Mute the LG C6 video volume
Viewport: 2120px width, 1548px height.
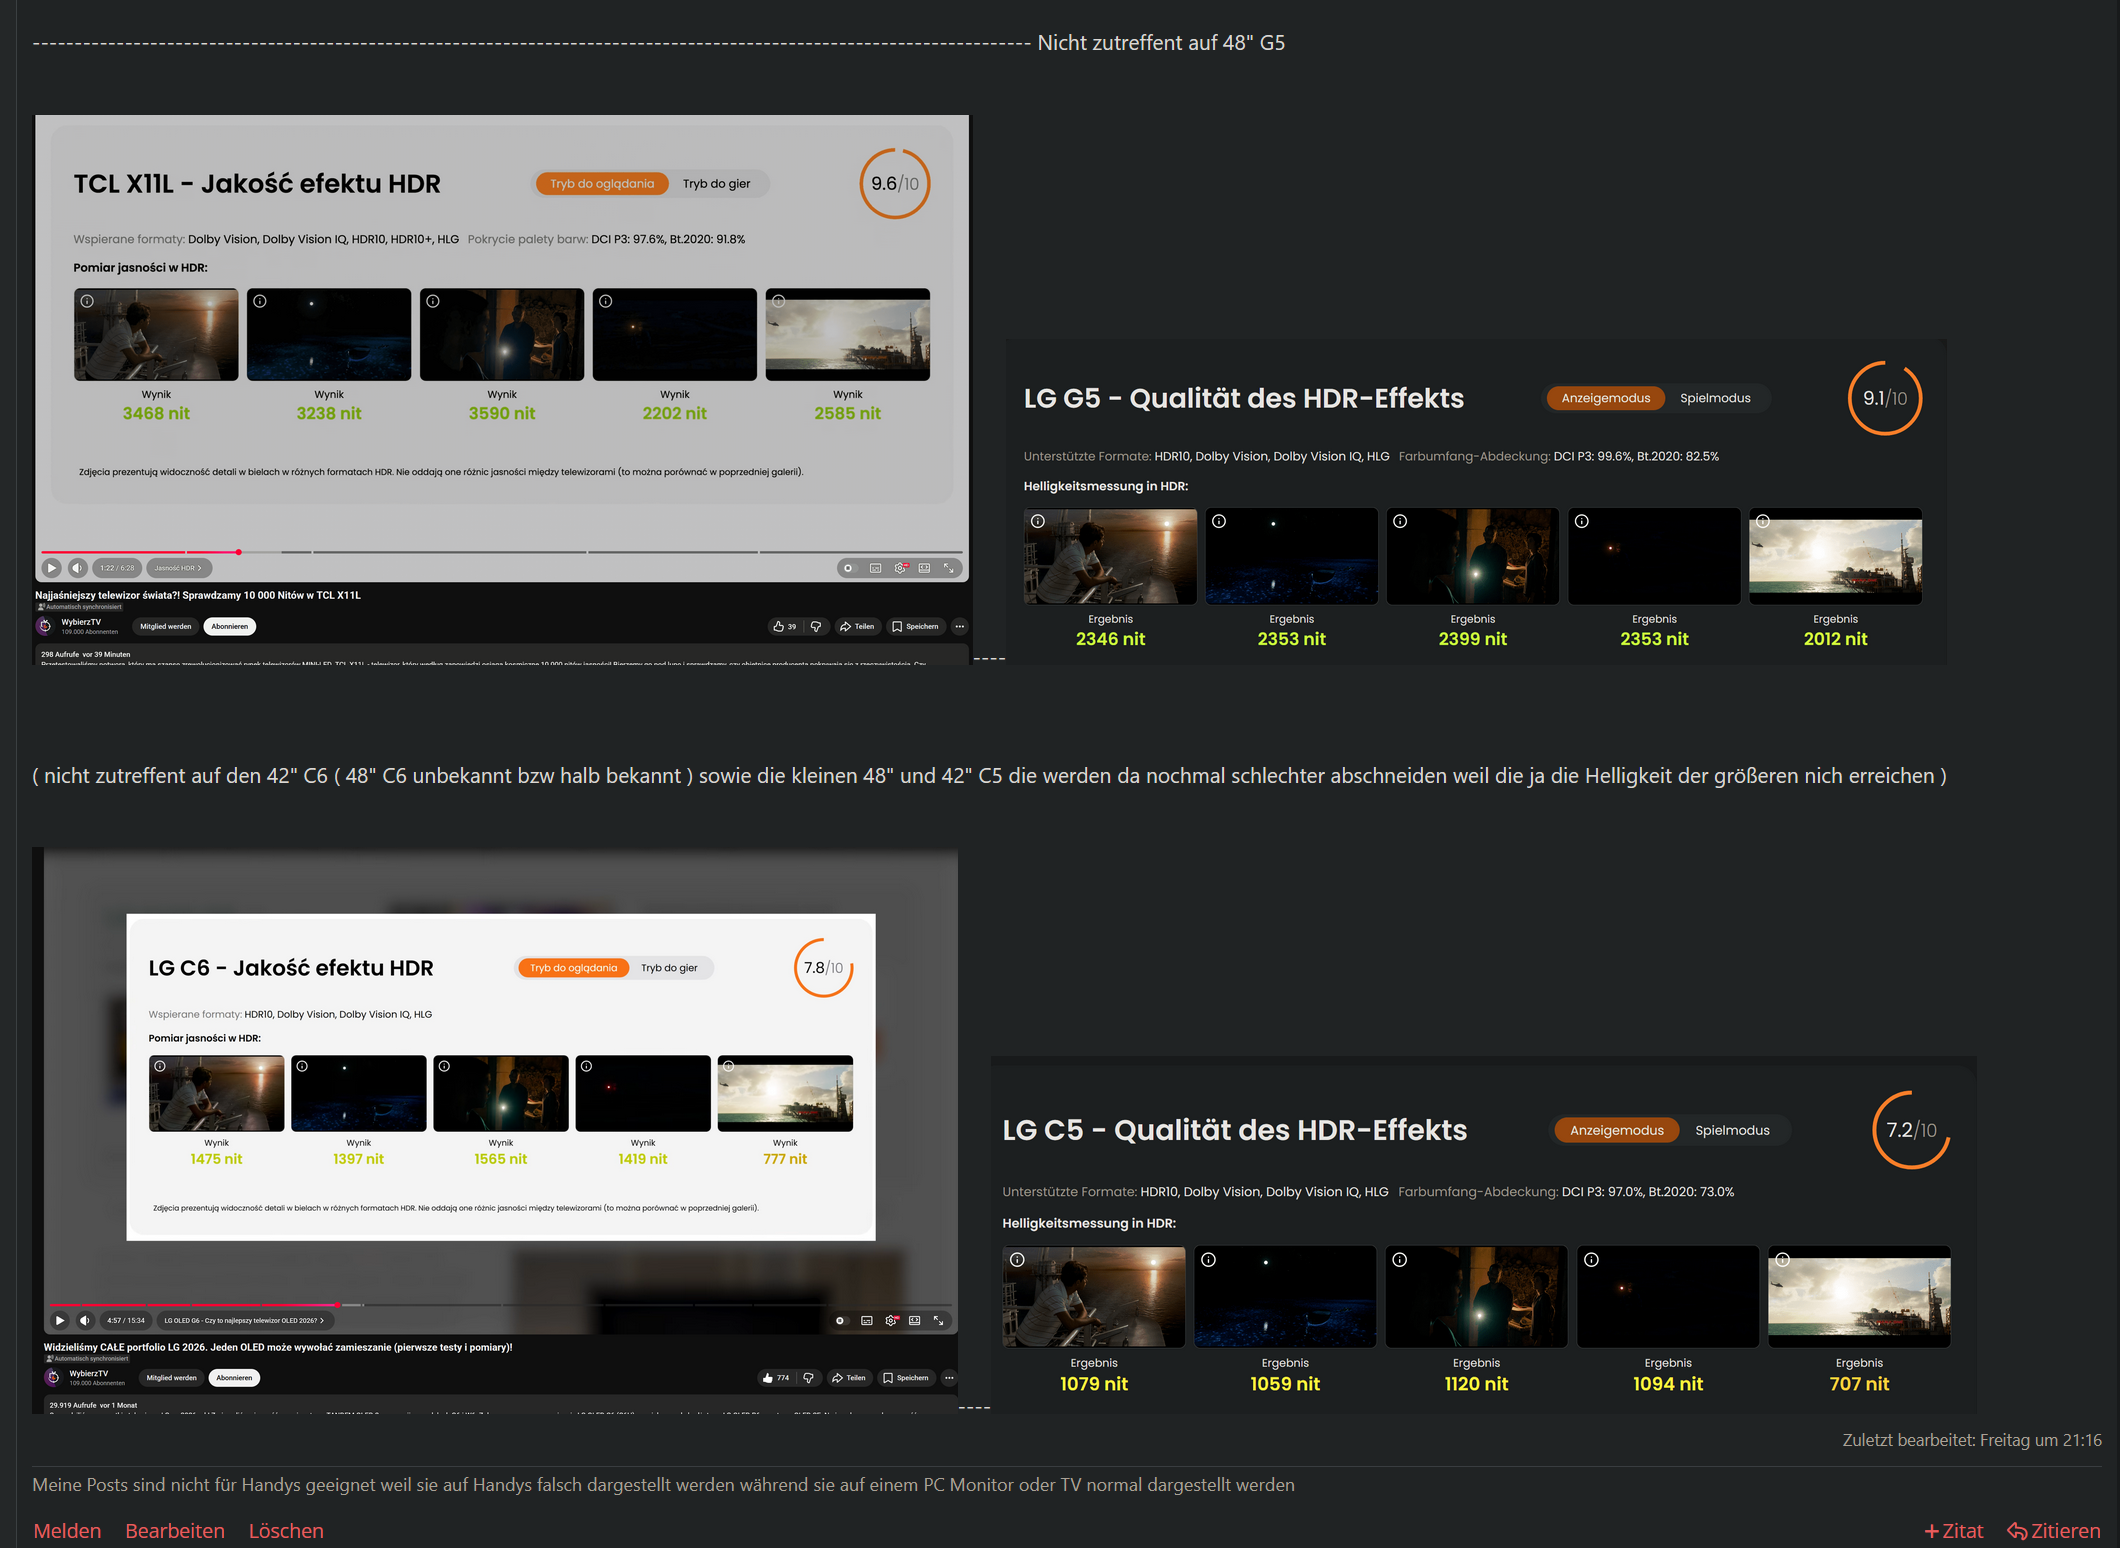point(85,1320)
